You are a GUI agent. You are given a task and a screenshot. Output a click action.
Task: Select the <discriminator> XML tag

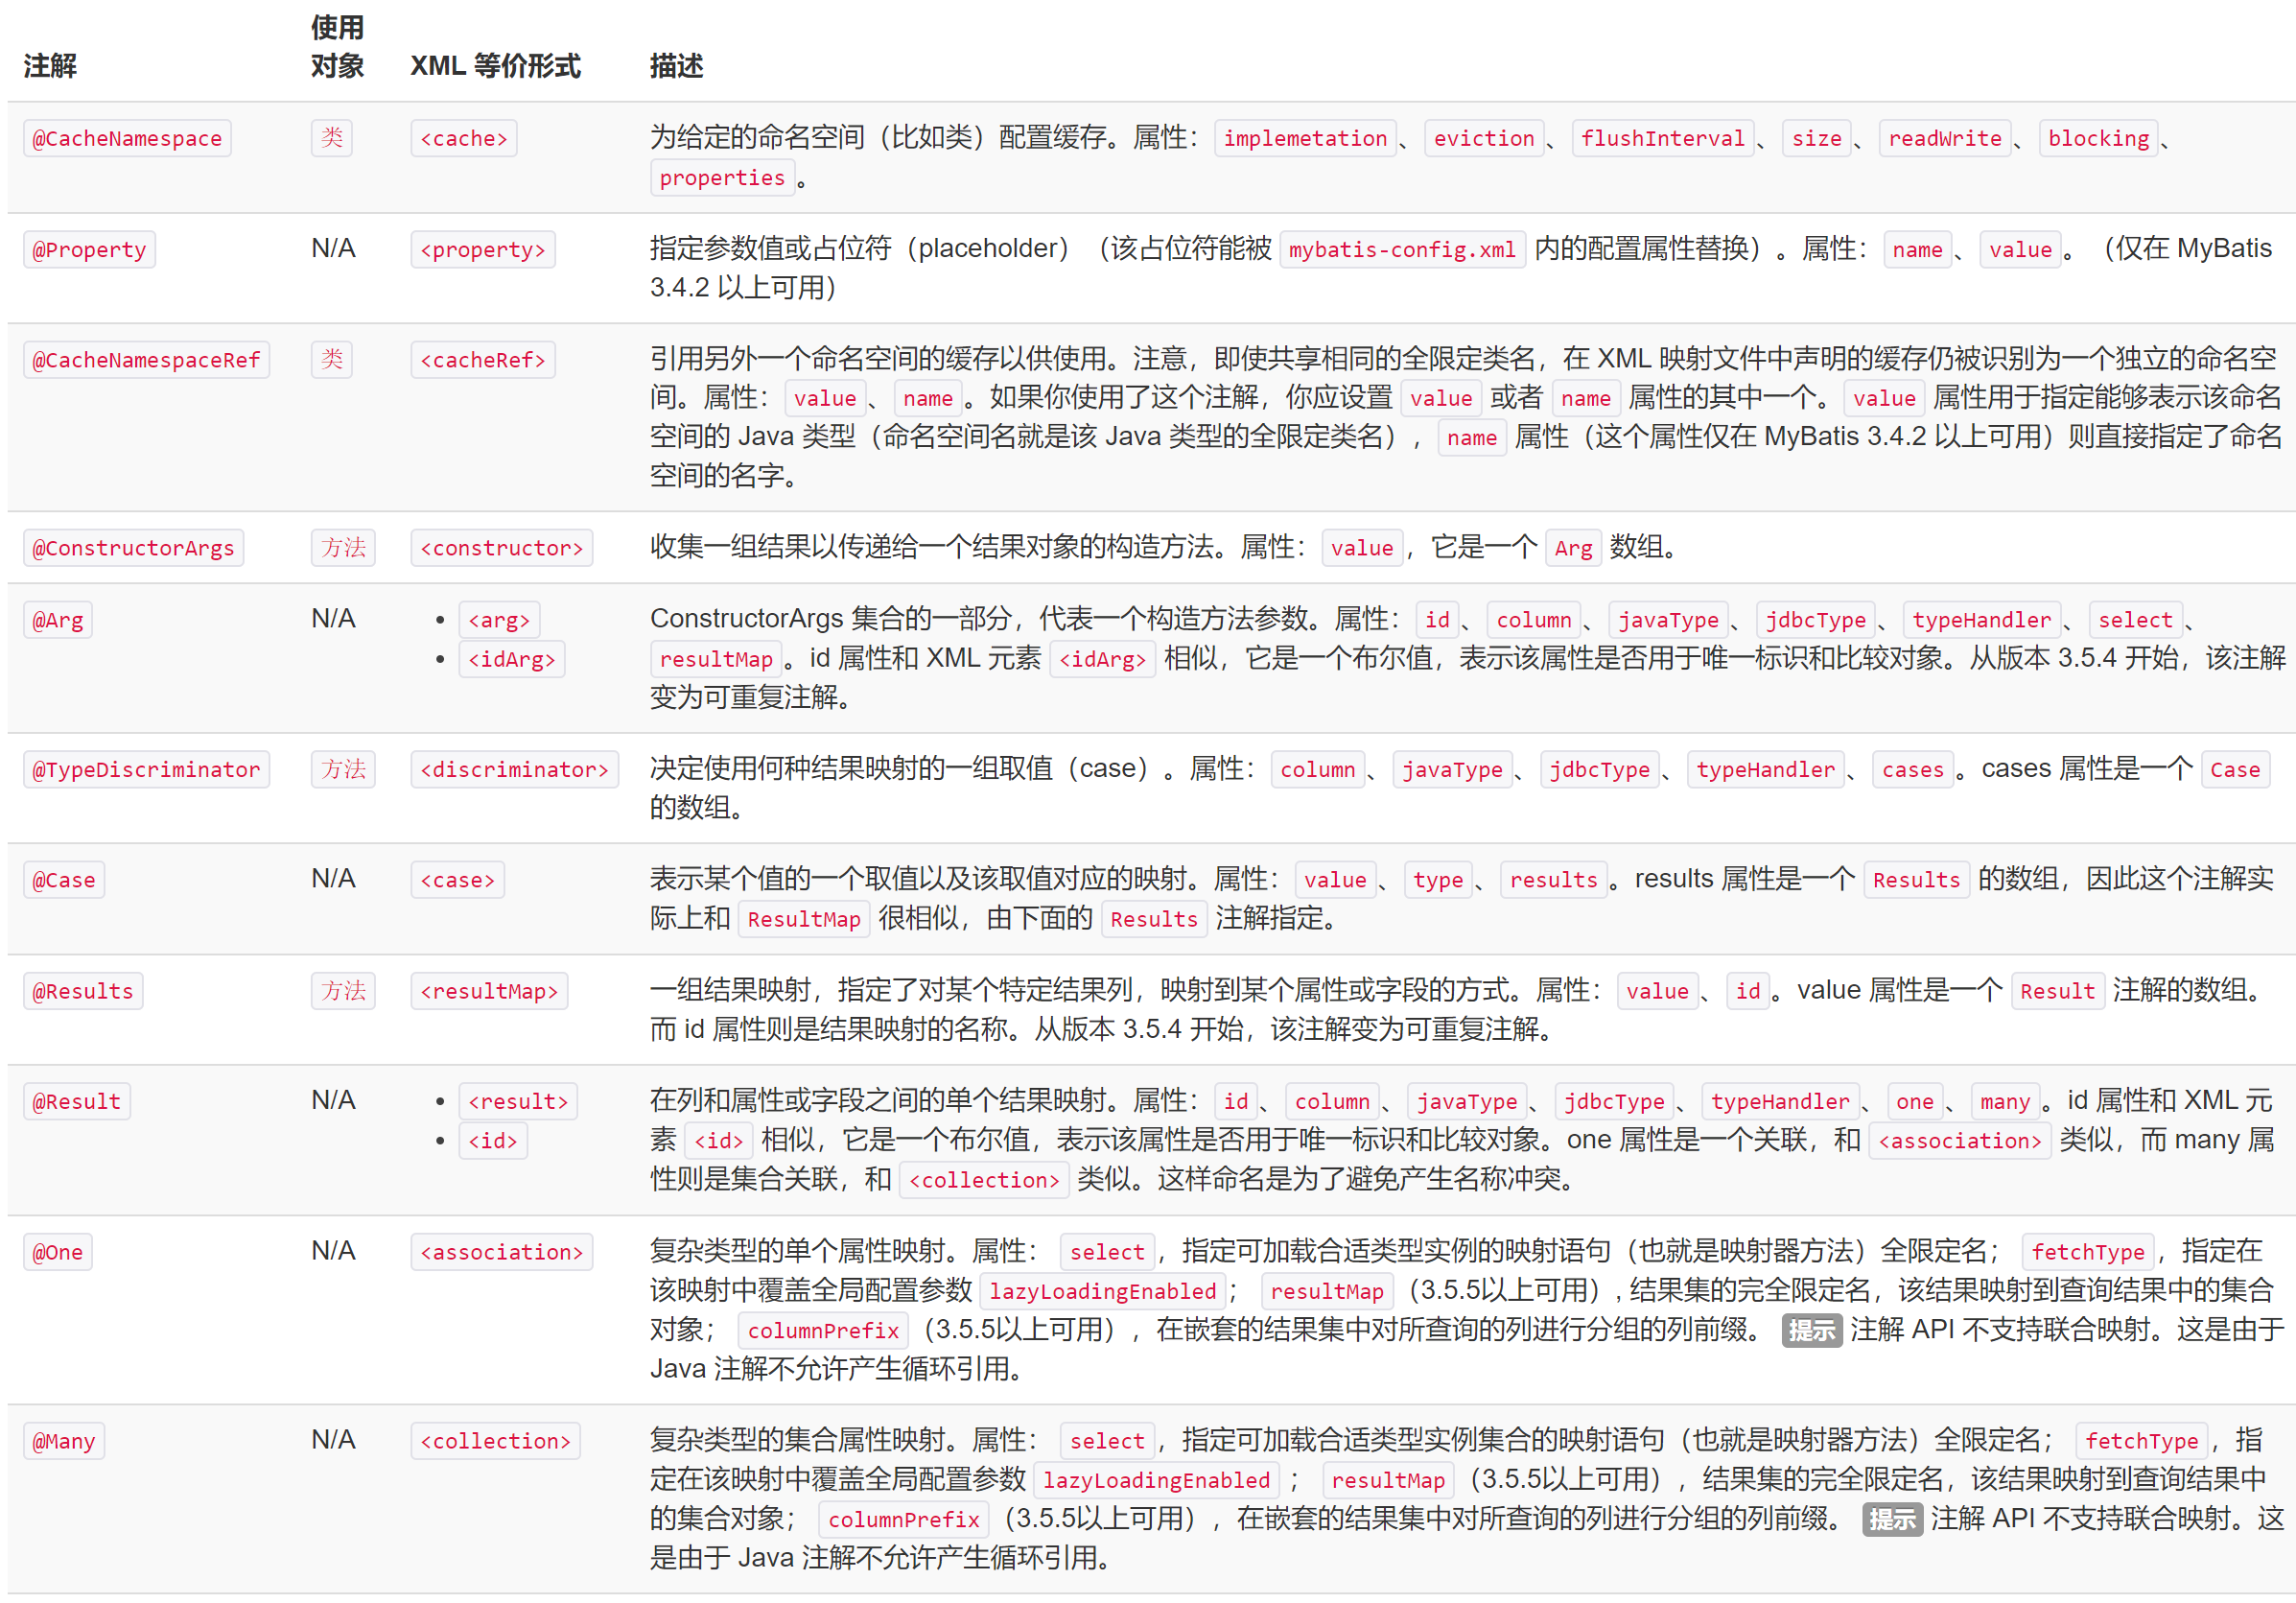pyautogui.click(x=515, y=769)
